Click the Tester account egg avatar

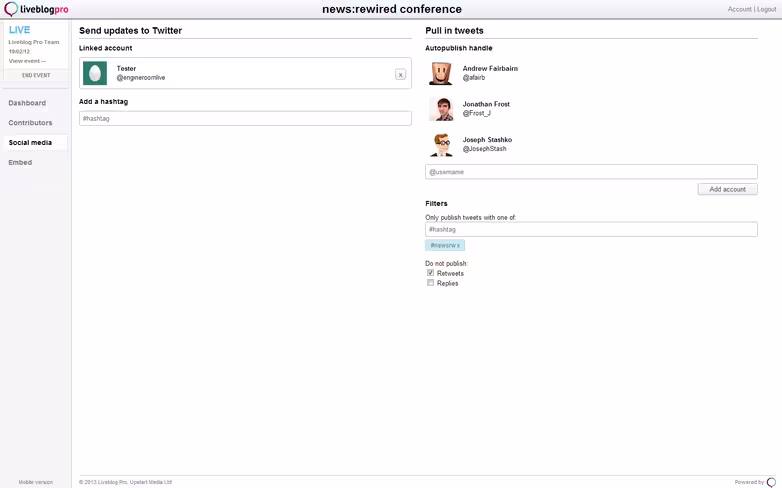(95, 73)
